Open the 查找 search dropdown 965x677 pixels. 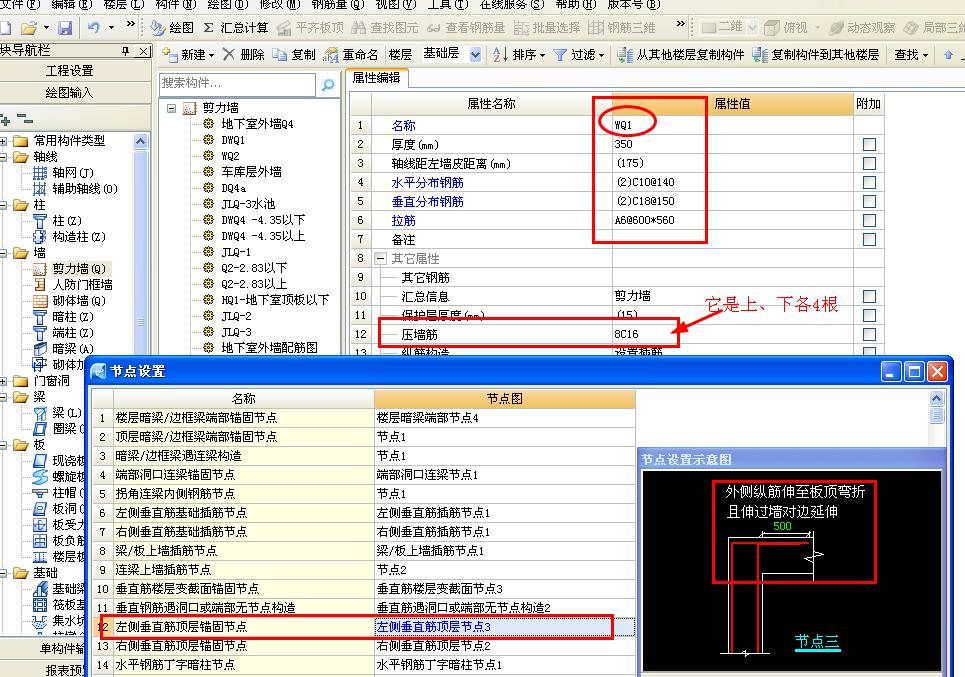(911, 55)
